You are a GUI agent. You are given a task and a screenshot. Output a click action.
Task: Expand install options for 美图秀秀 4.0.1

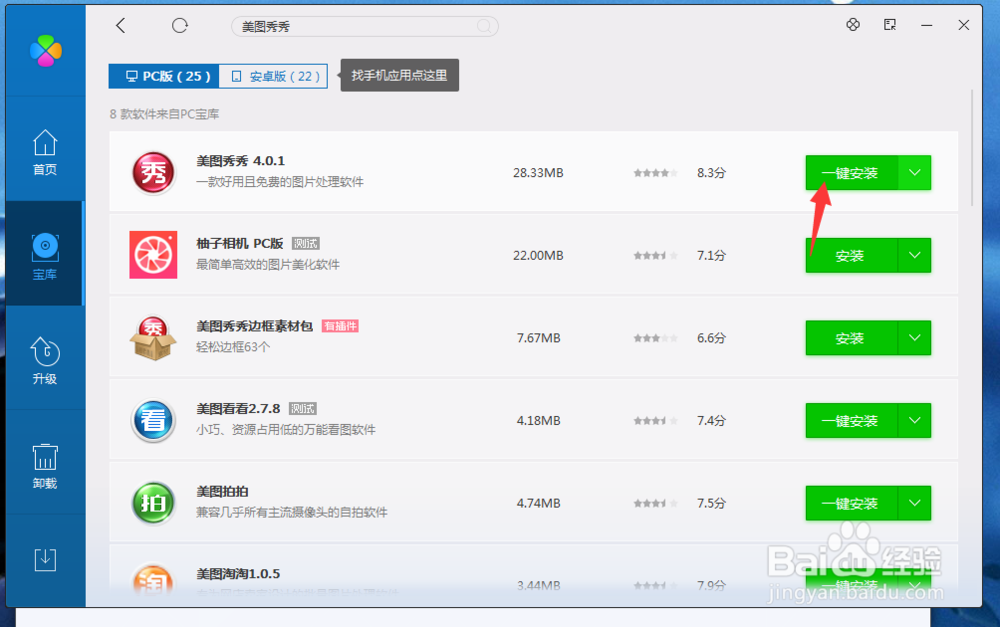tap(915, 173)
